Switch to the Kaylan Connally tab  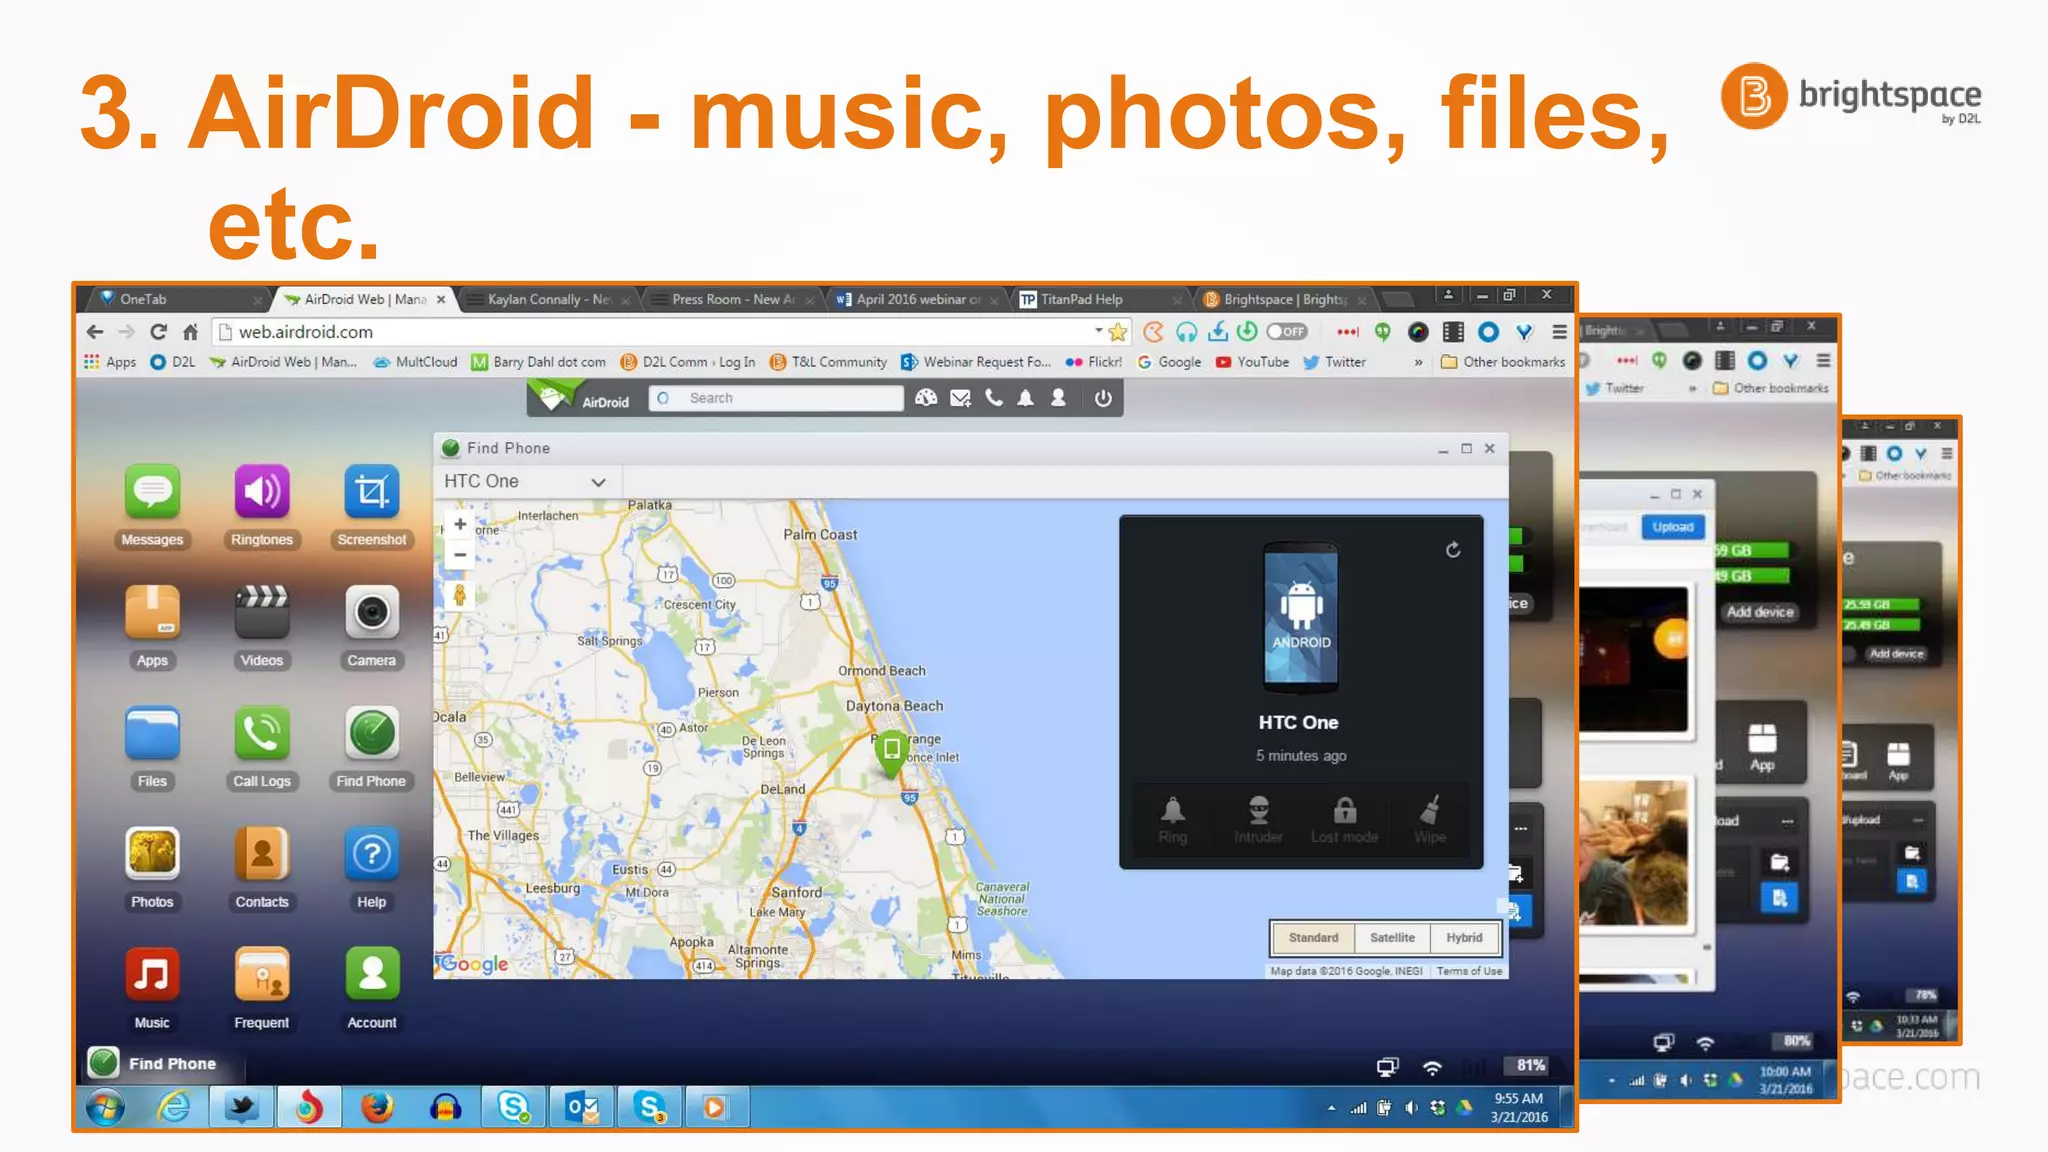coord(548,299)
